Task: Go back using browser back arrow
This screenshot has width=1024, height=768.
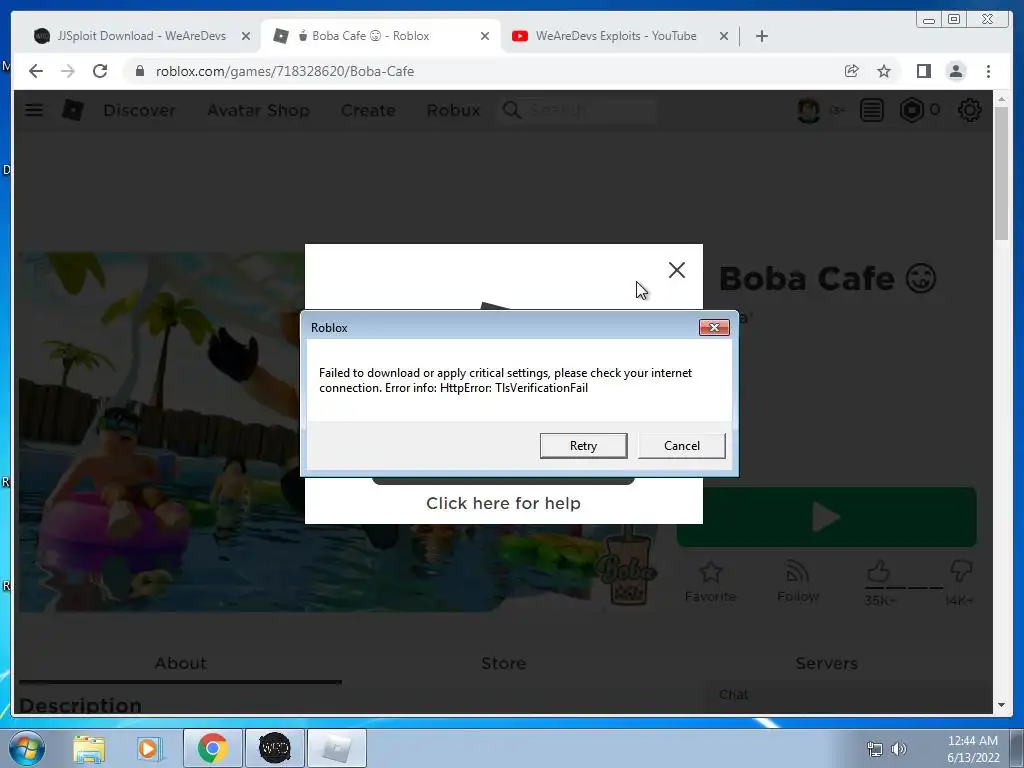Action: 36,71
